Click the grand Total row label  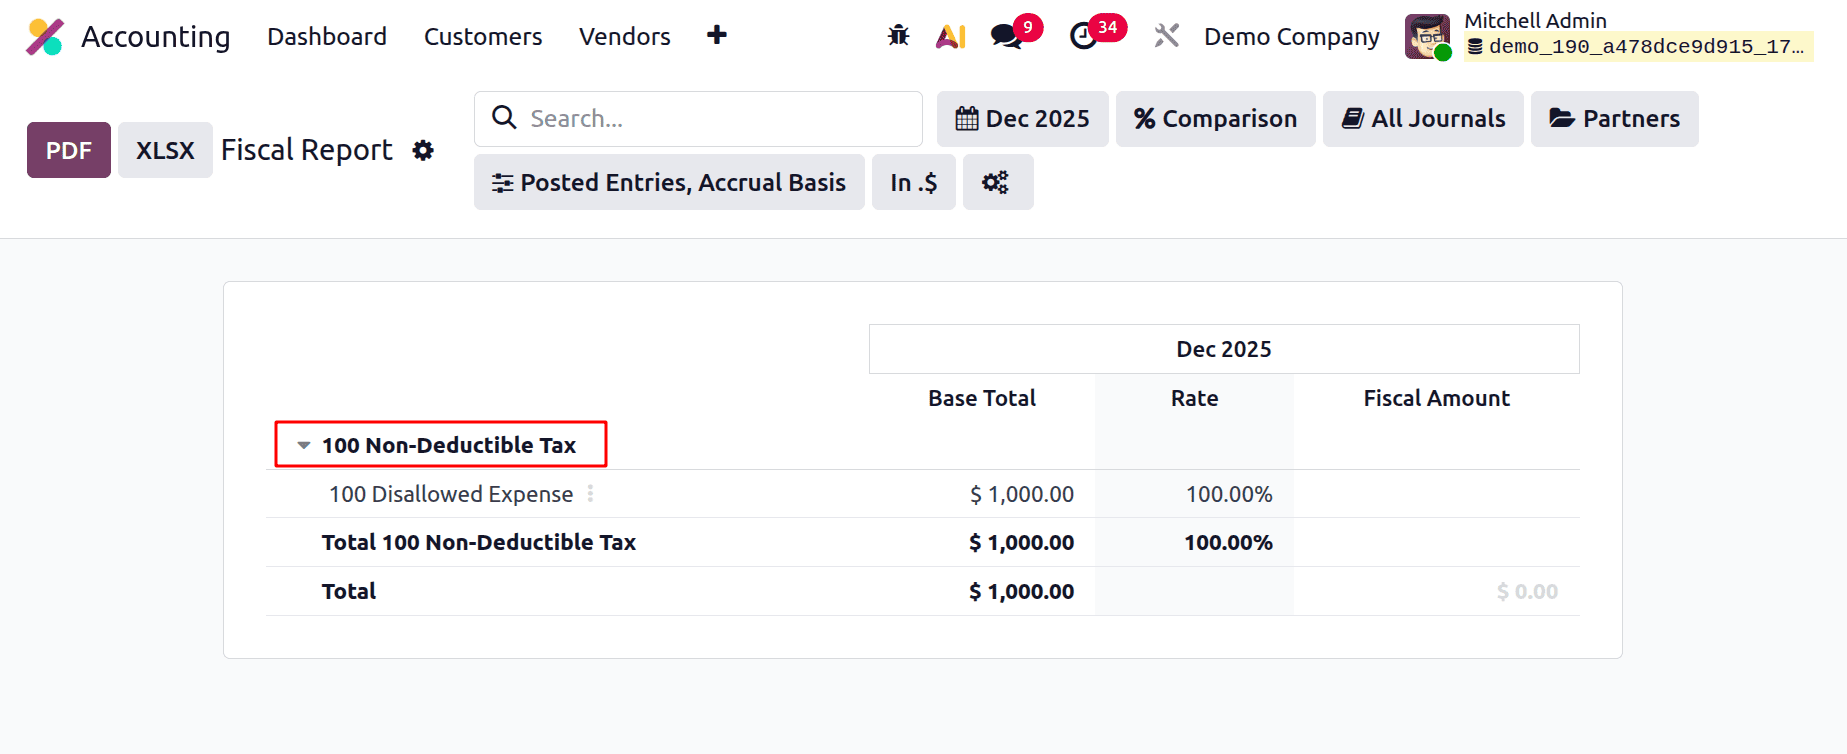349,591
